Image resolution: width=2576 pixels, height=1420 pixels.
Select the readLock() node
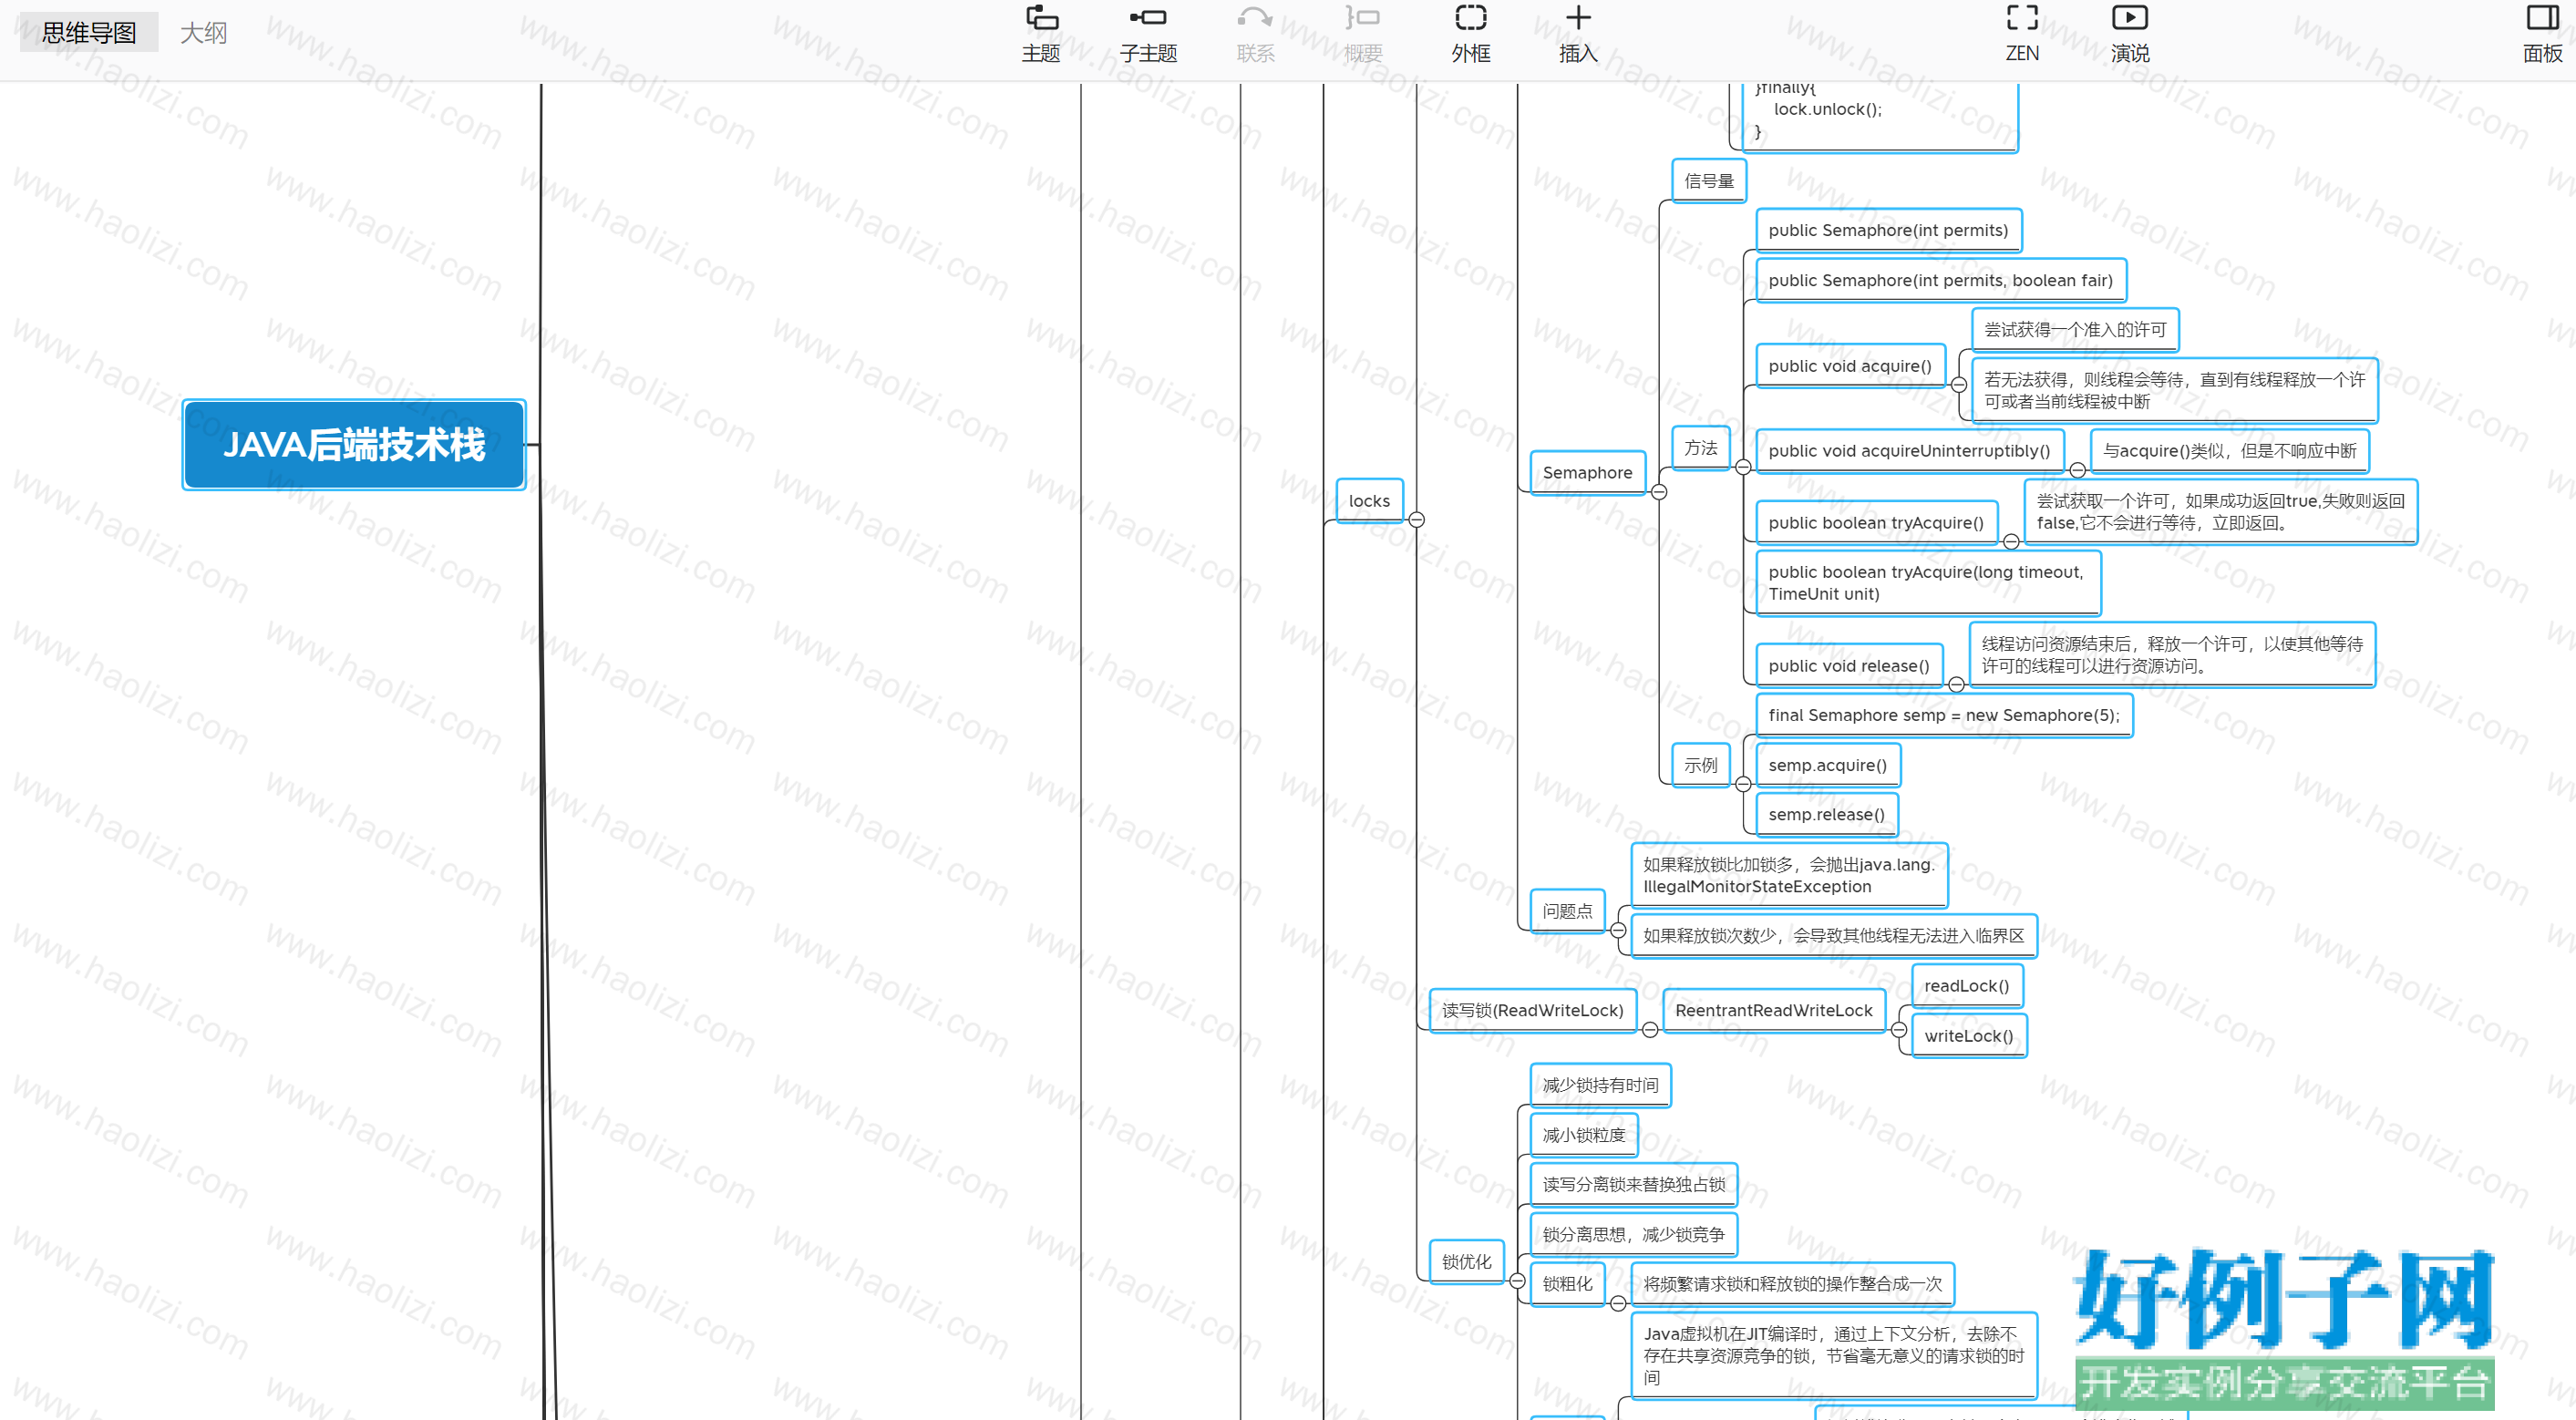[1966, 986]
